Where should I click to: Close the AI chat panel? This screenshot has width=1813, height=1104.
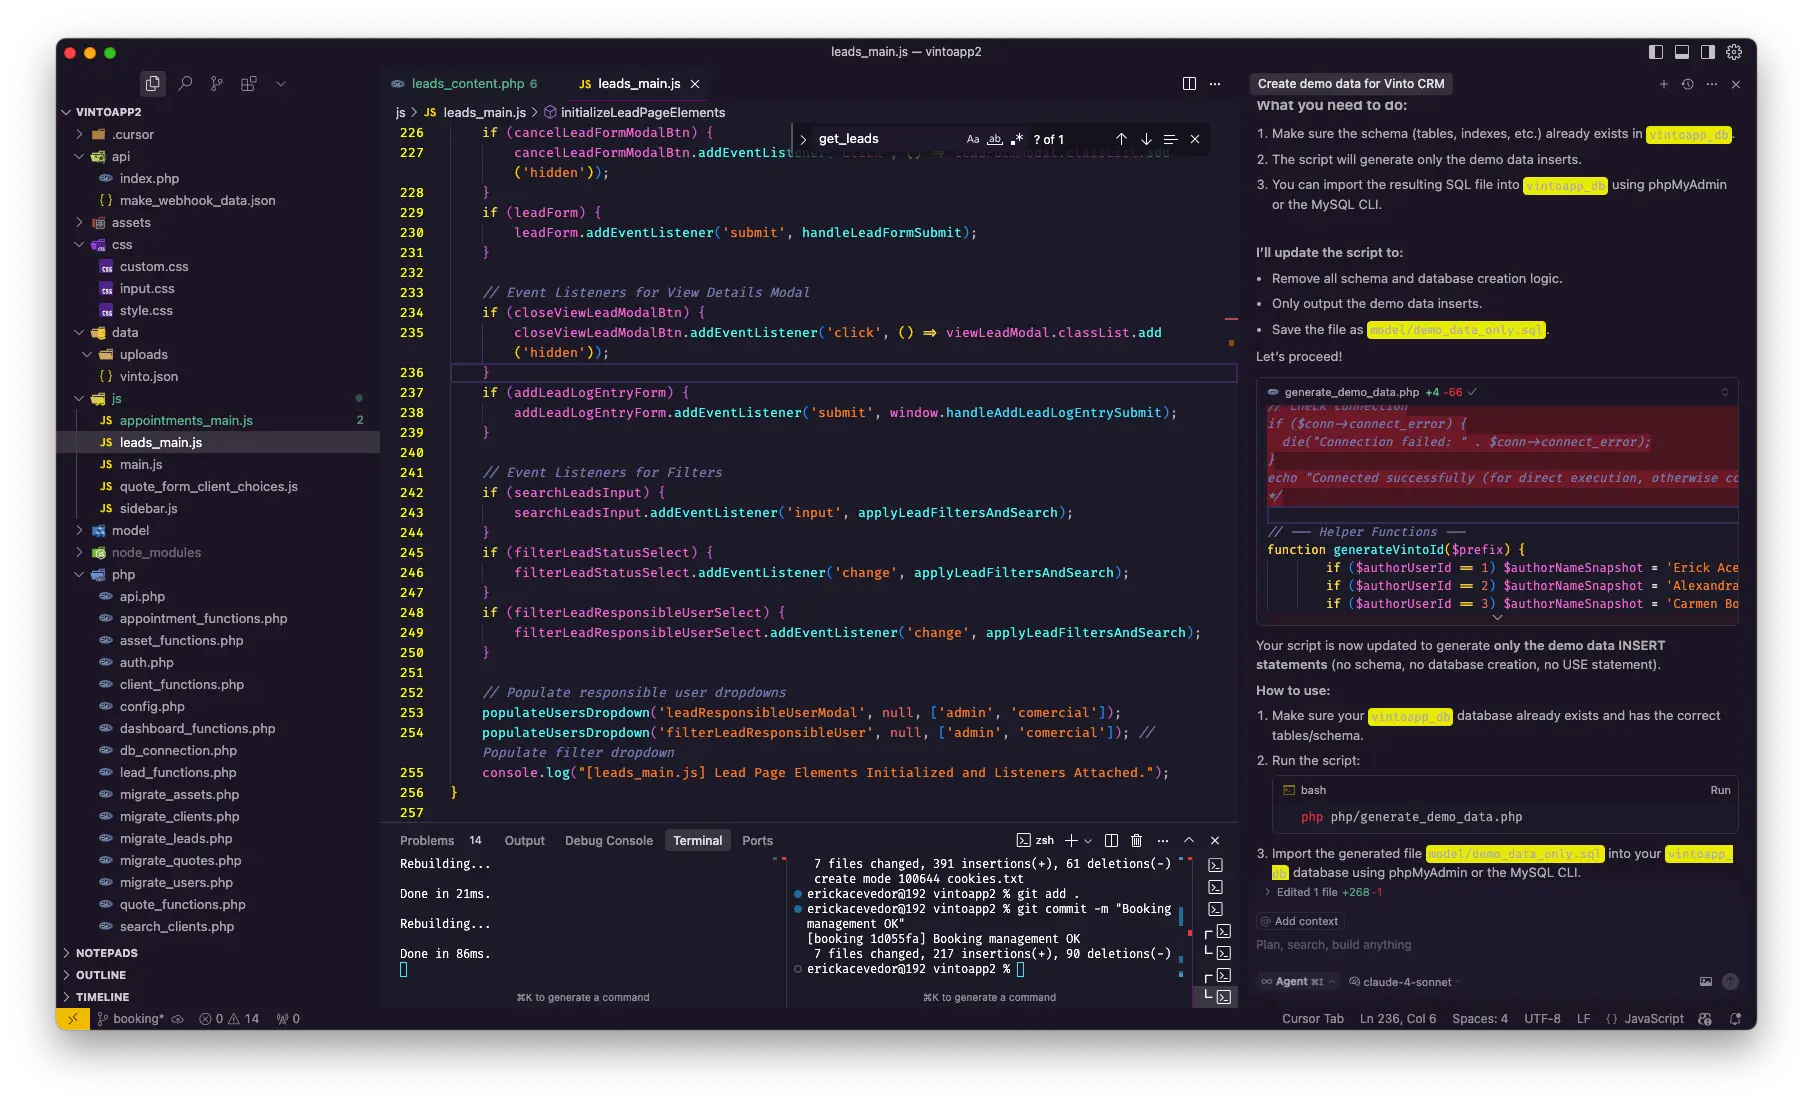tap(1736, 84)
